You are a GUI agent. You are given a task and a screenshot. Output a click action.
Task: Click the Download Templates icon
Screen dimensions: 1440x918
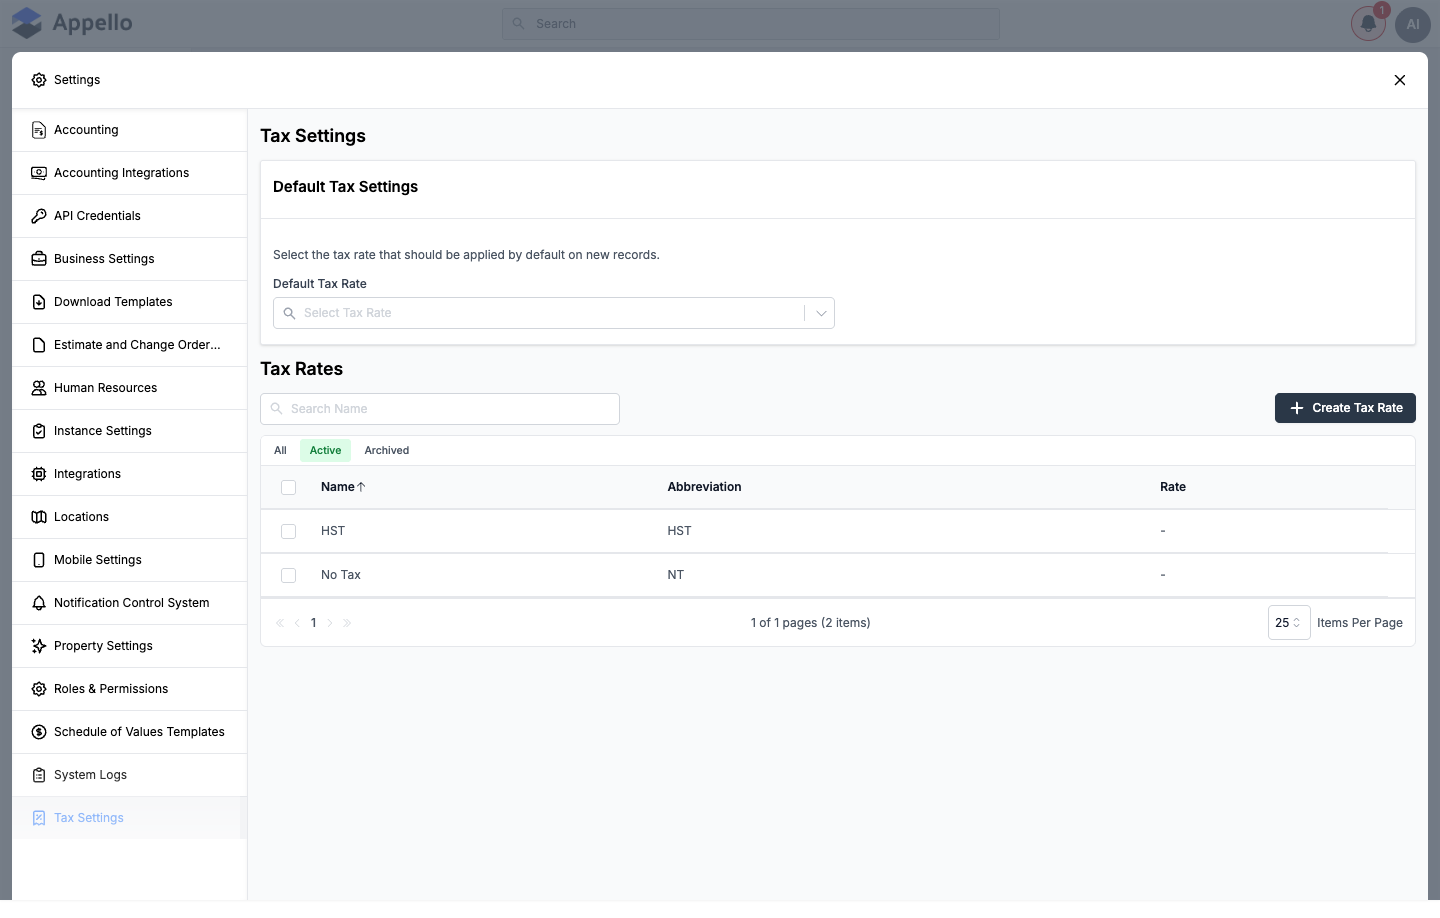[39, 302]
